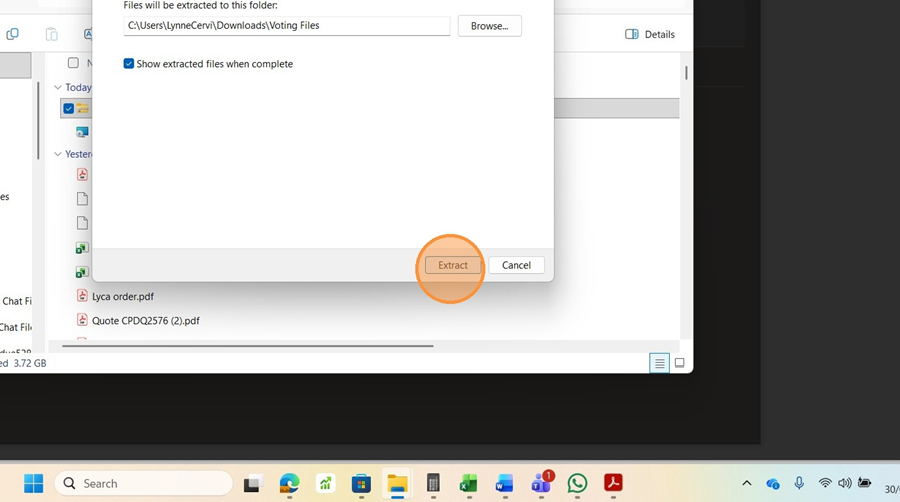Tick the select-all checkbox in the column header
The width and height of the screenshot is (900, 502).
(x=73, y=63)
